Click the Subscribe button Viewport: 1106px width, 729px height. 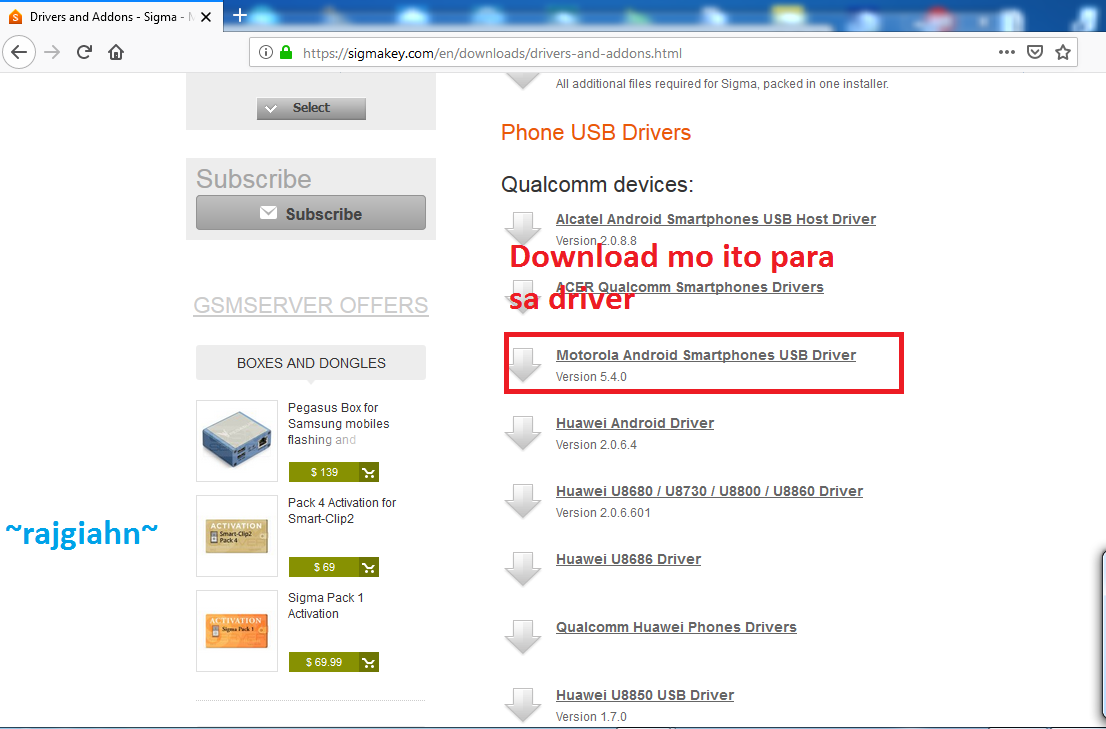pyautogui.click(x=311, y=213)
